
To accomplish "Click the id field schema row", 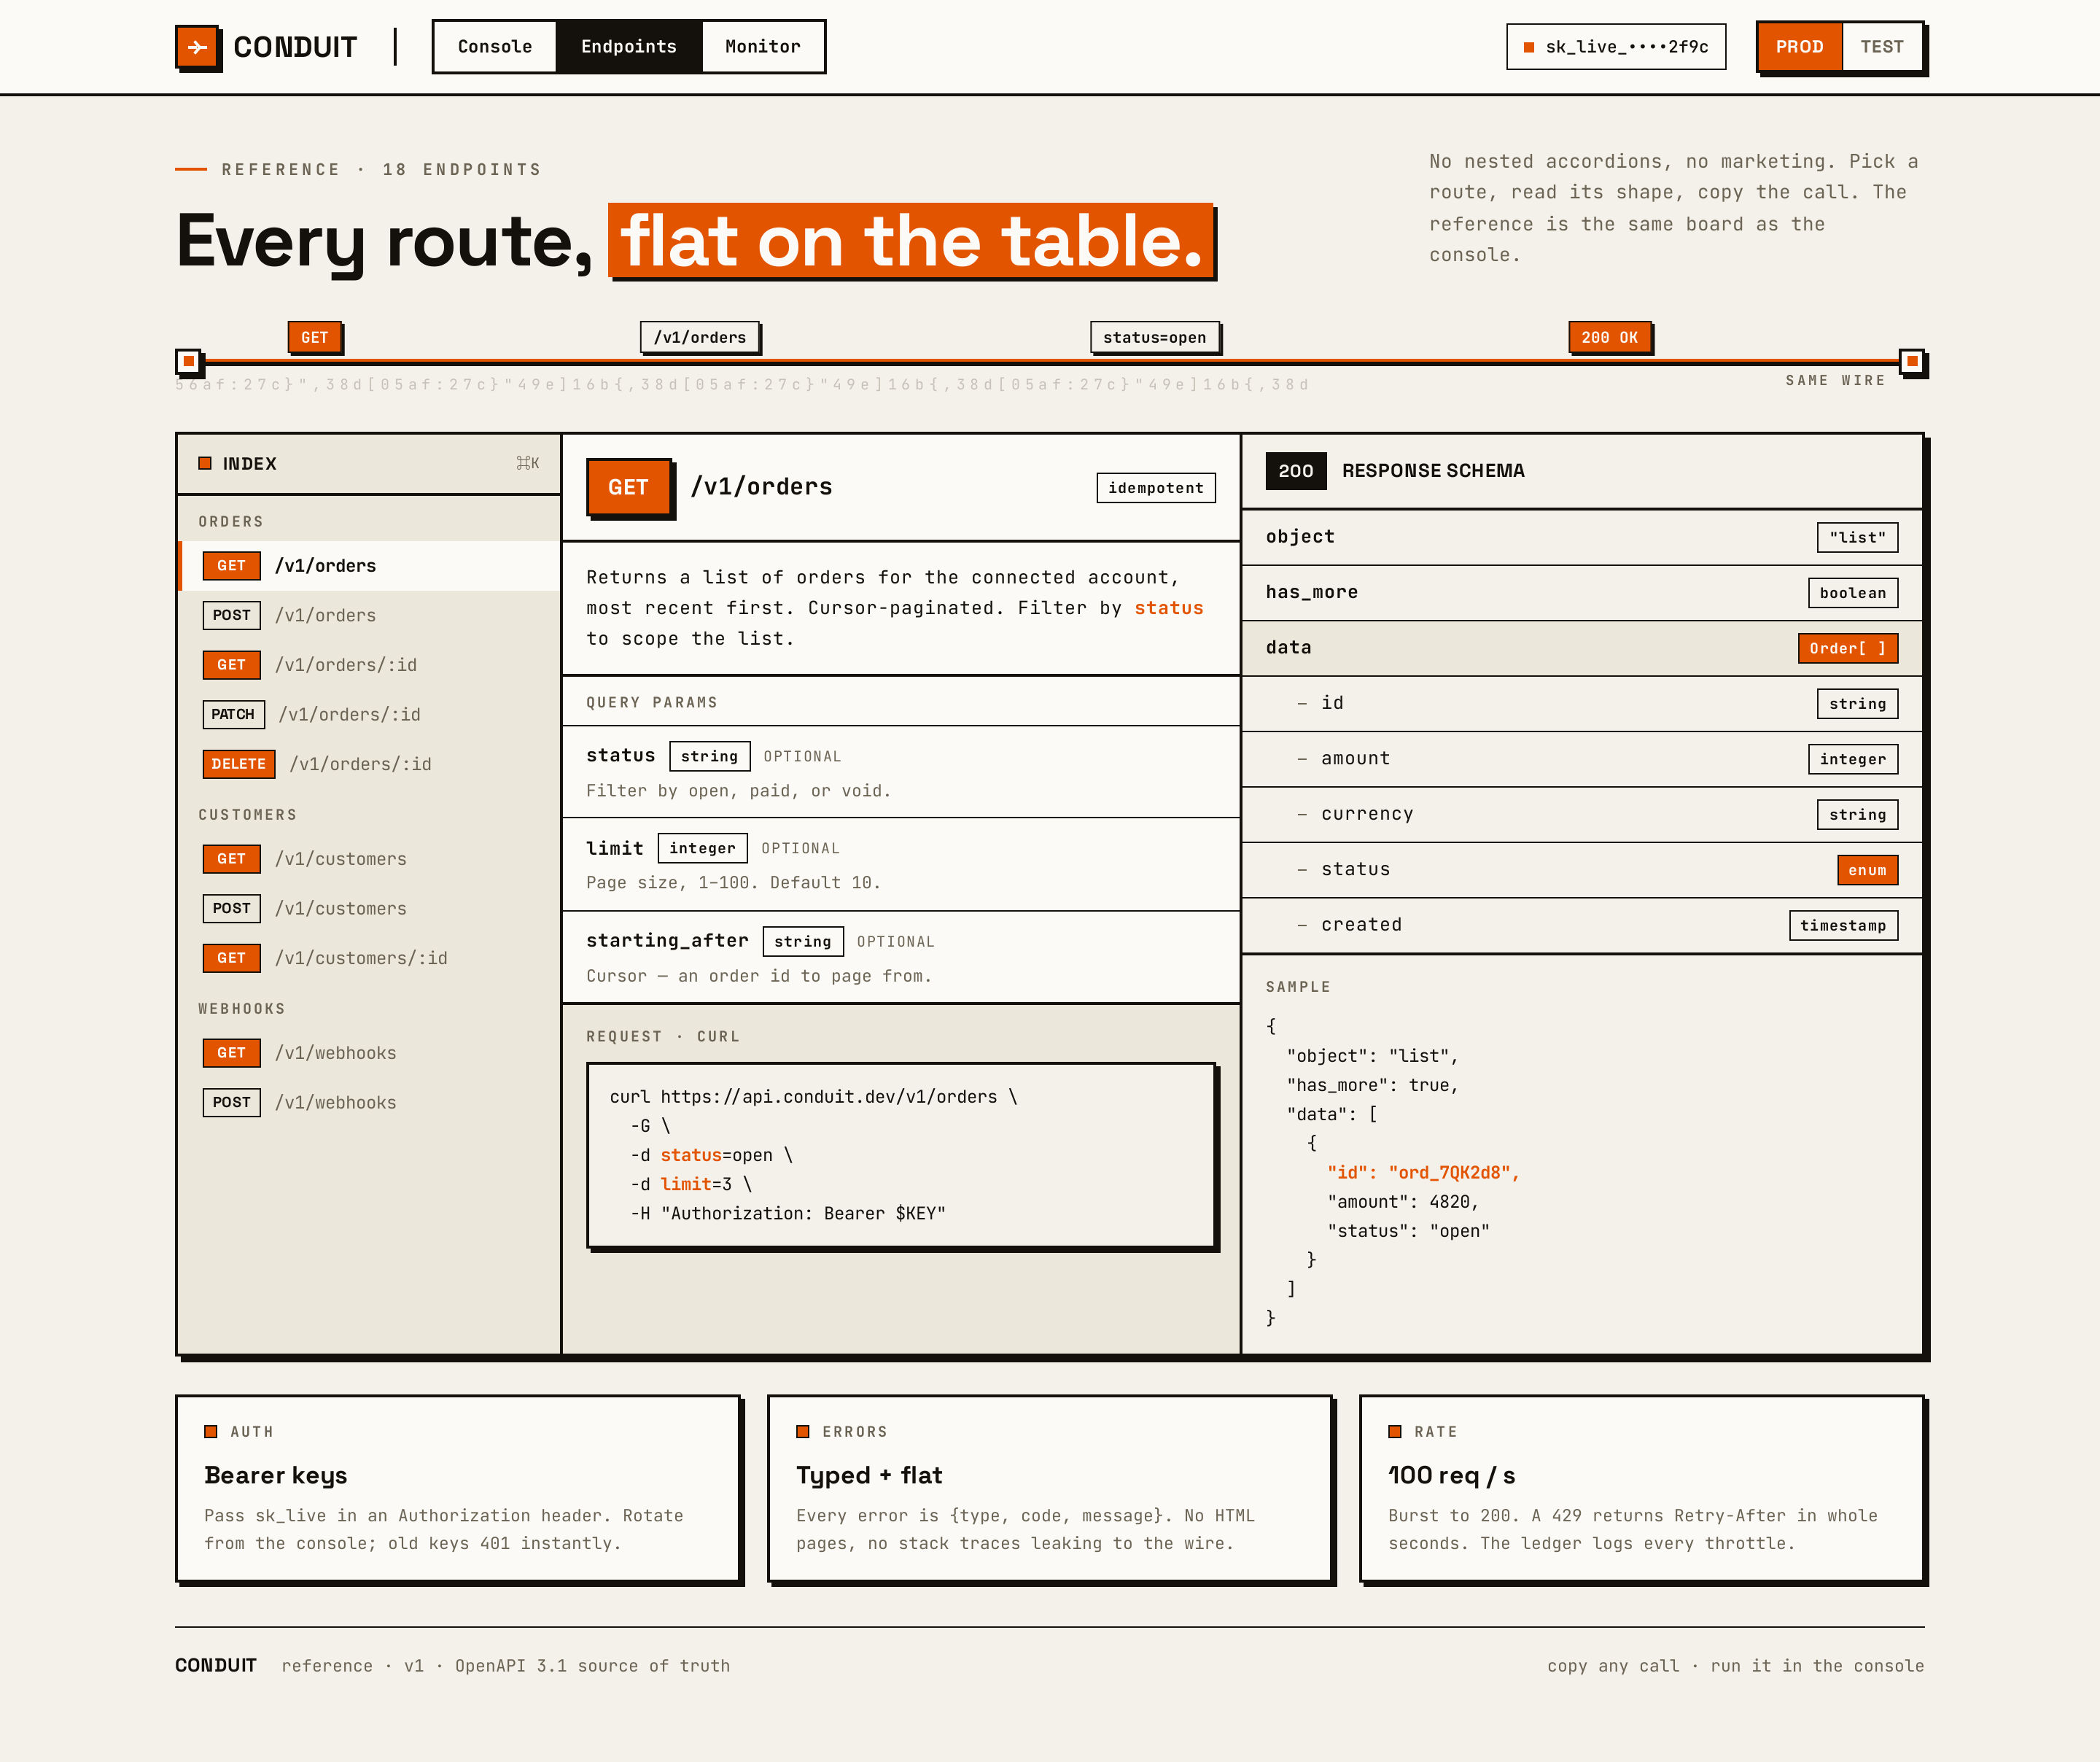I will click(x=1582, y=703).
